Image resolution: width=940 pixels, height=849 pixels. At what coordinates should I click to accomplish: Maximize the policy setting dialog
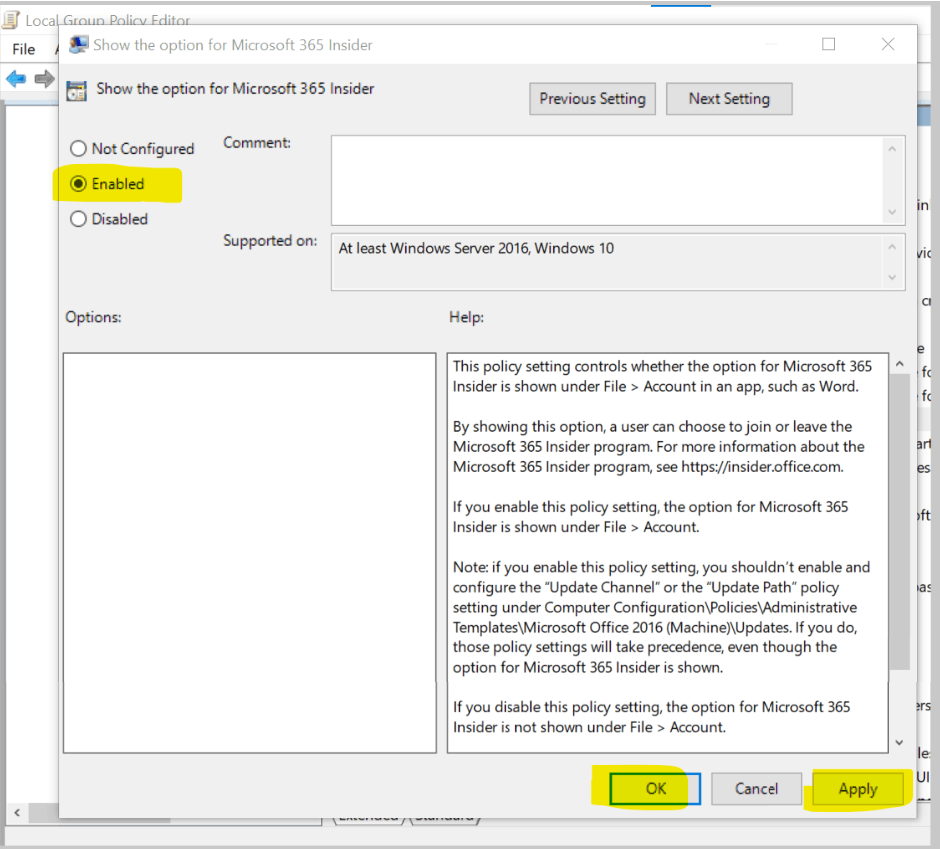pos(828,44)
